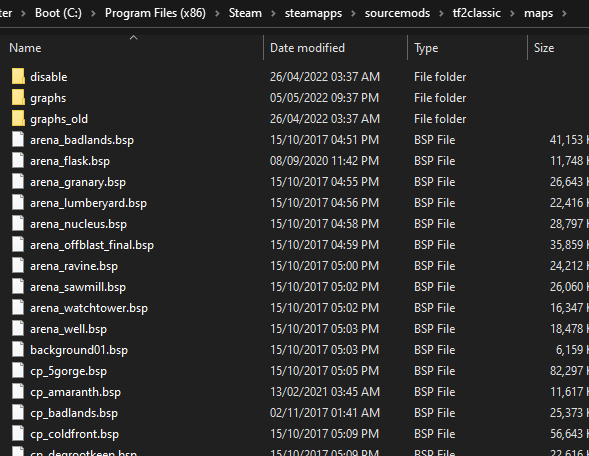This screenshot has height=456, width=589.
Task: Click the cp_amaranth.bsp file icon
Action: click(18, 392)
